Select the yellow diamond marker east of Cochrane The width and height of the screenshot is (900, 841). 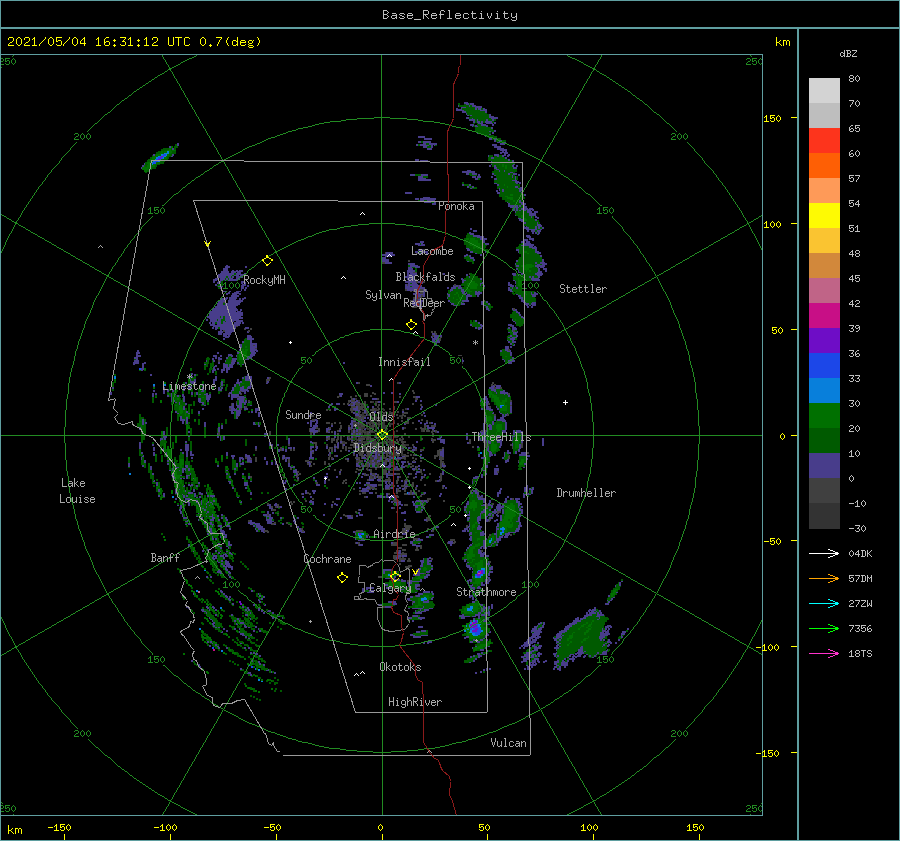(x=342, y=578)
